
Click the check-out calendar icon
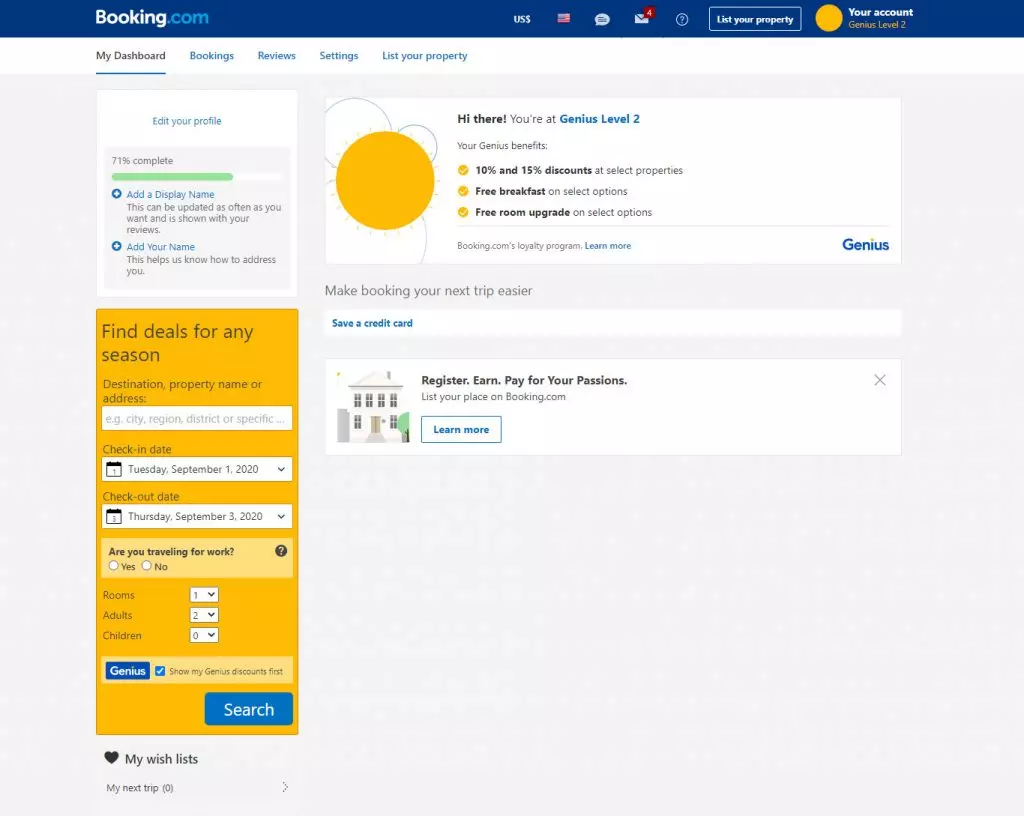(x=114, y=516)
